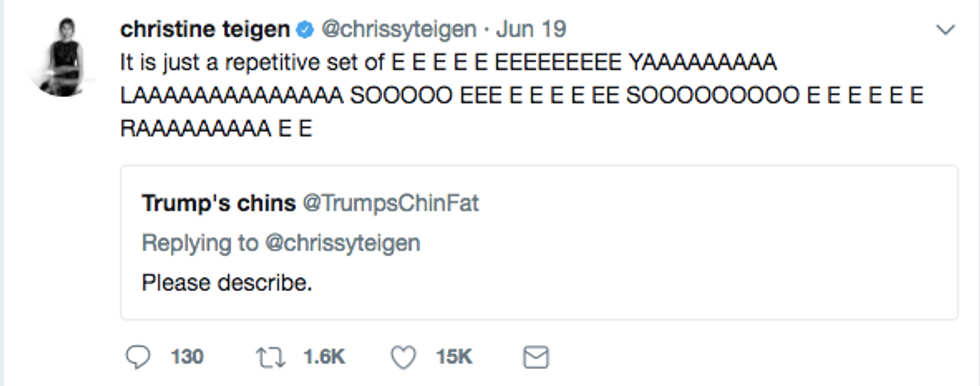Open the Jun 19 timestamp link
Viewport: 980px width, 386px height.
pyautogui.click(x=531, y=29)
